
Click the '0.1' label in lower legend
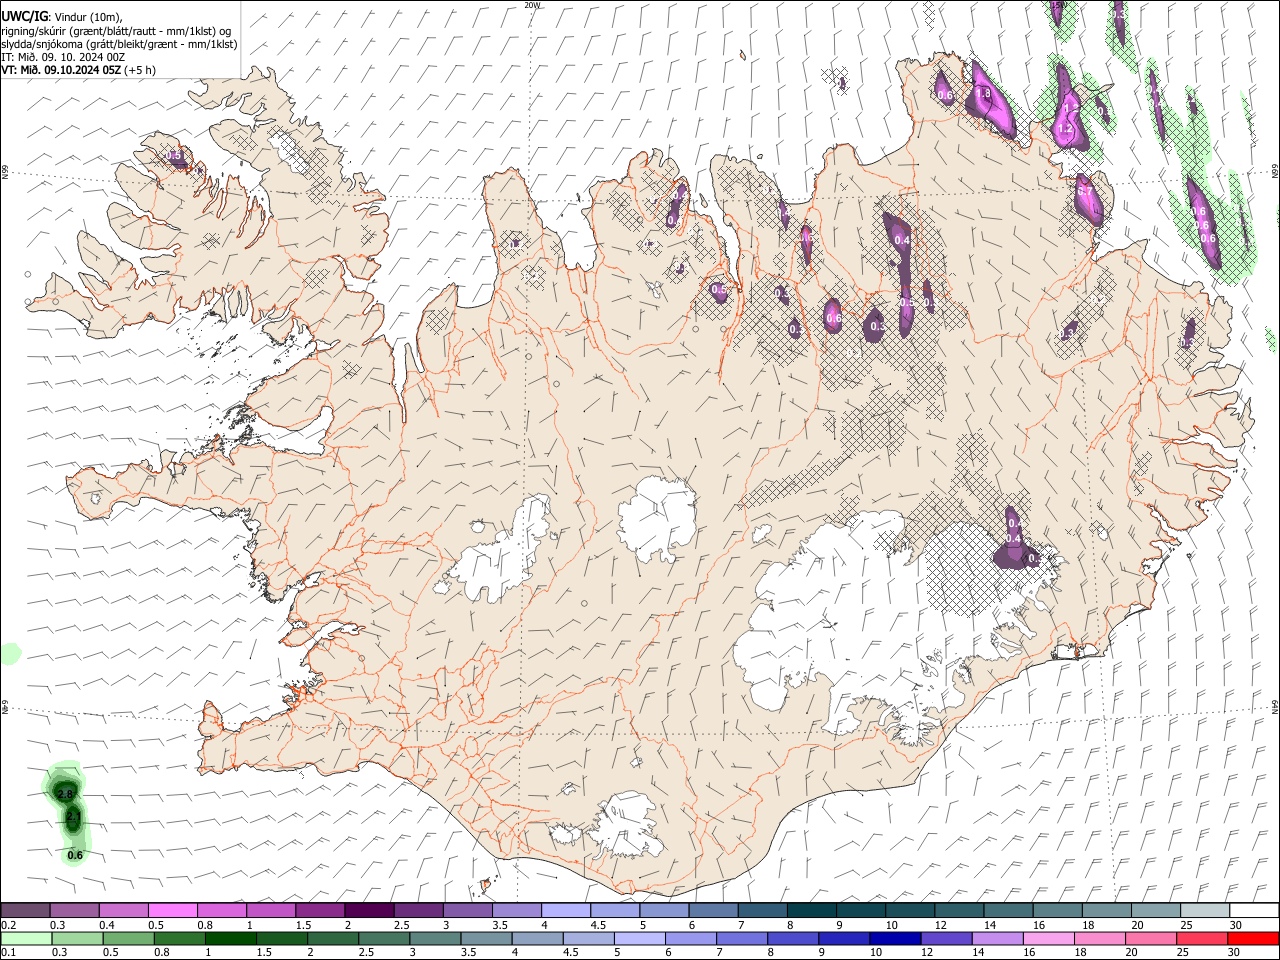tap(8, 953)
